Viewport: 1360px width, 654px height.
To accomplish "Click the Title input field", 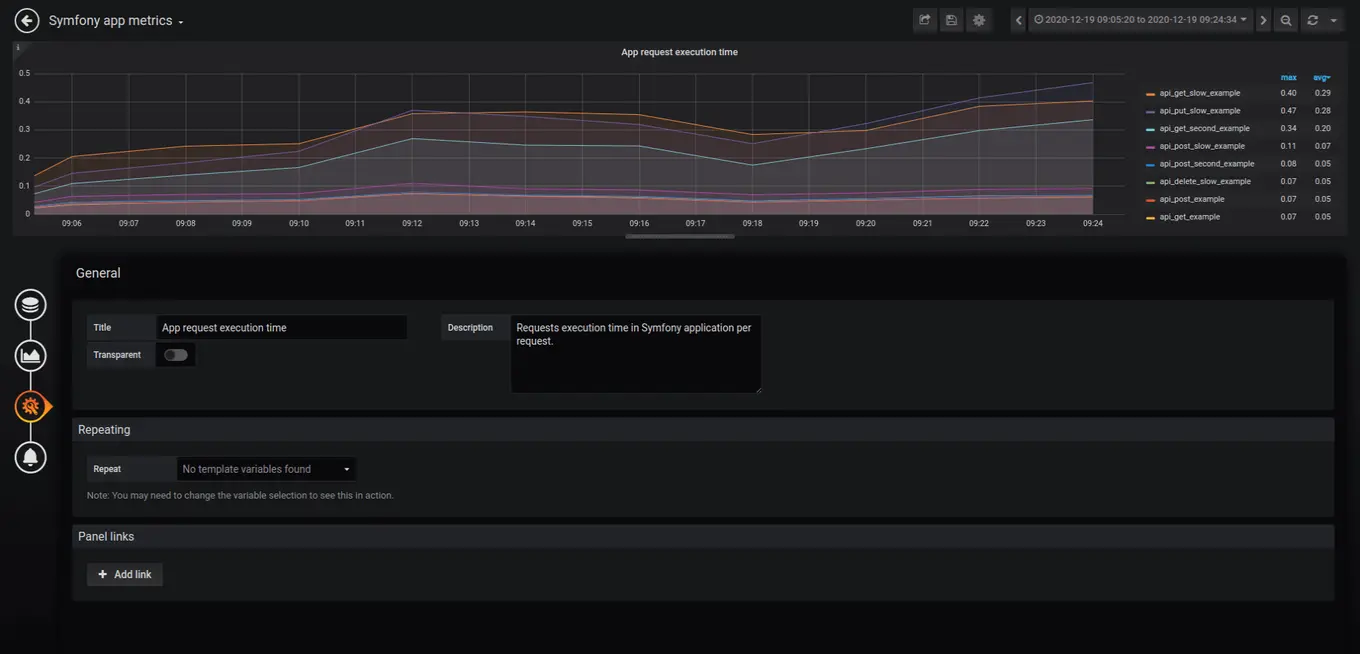I will pyautogui.click(x=282, y=327).
